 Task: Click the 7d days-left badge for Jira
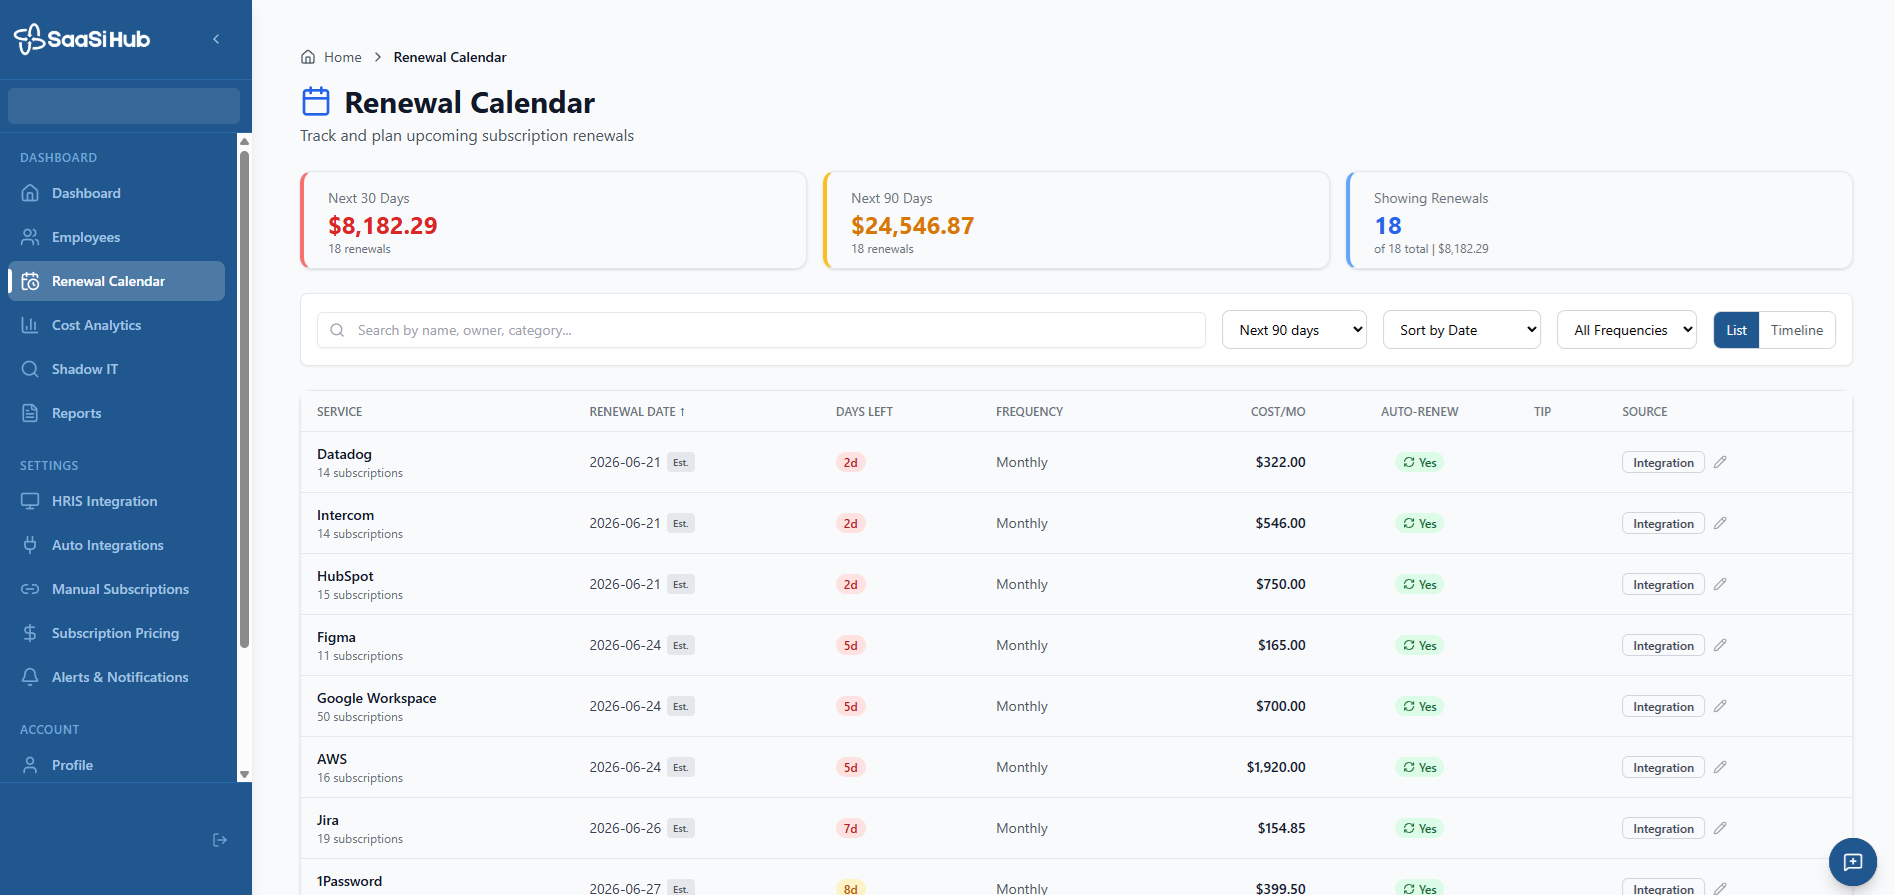tap(850, 828)
